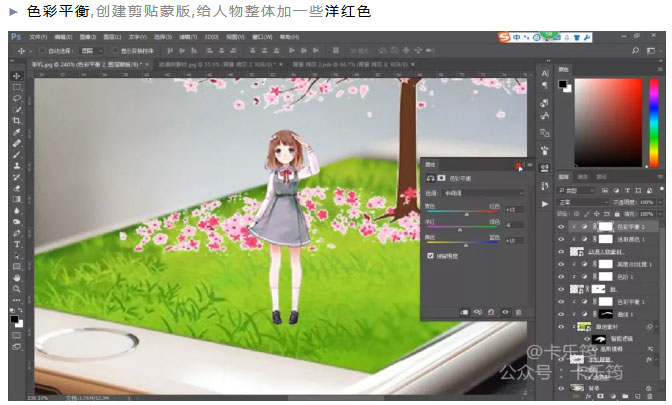Click the mask icon in Properties header
This screenshot has width=672, height=405.
[441, 178]
